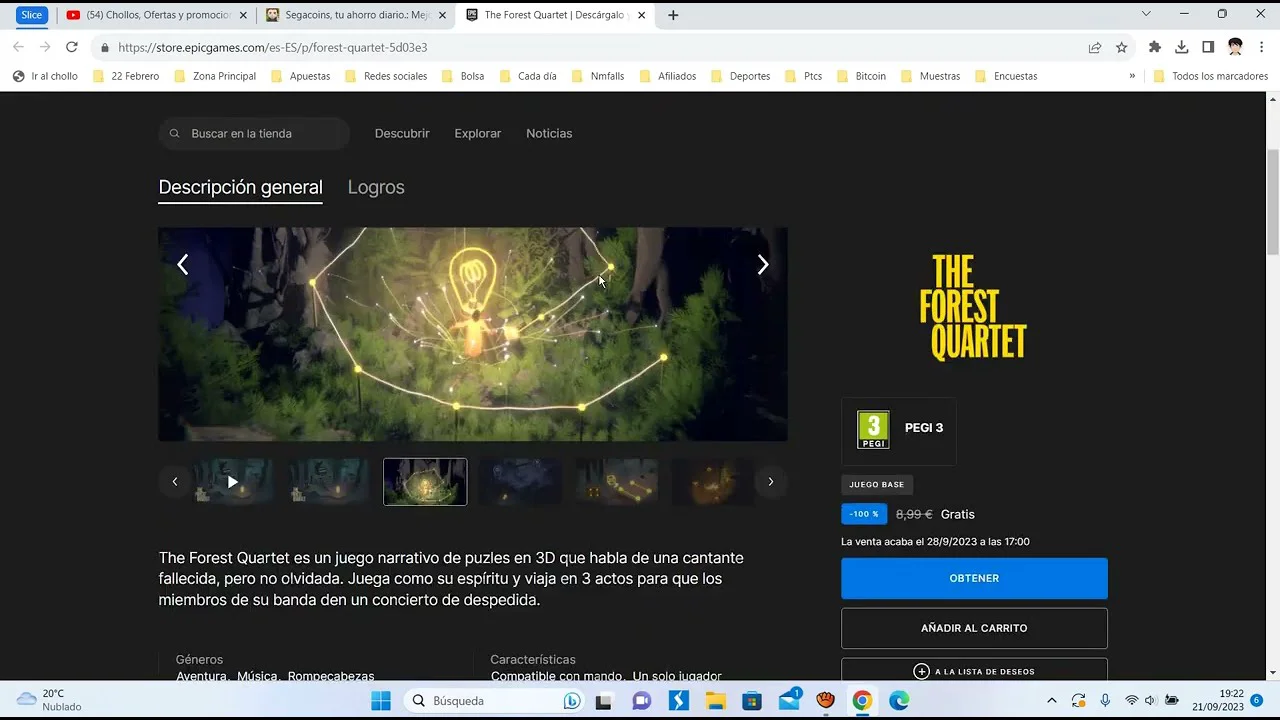This screenshot has width=1280, height=720.
Task: Click the Obtener button
Action: [974, 578]
